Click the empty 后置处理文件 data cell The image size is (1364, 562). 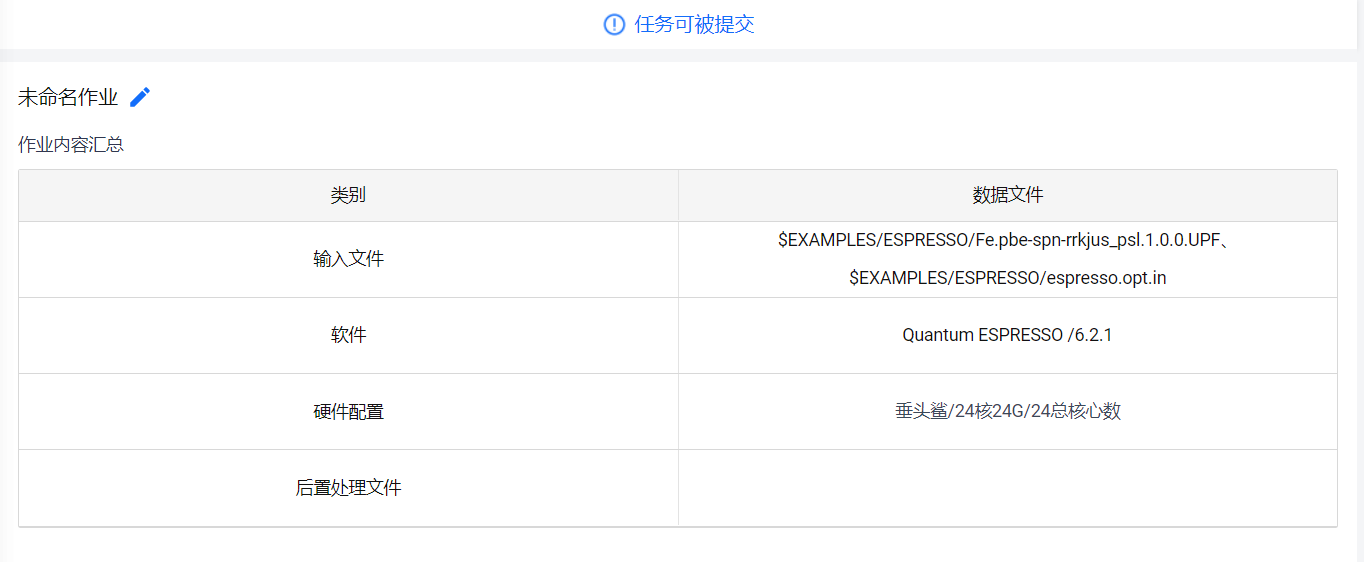(x=1008, y=487)
